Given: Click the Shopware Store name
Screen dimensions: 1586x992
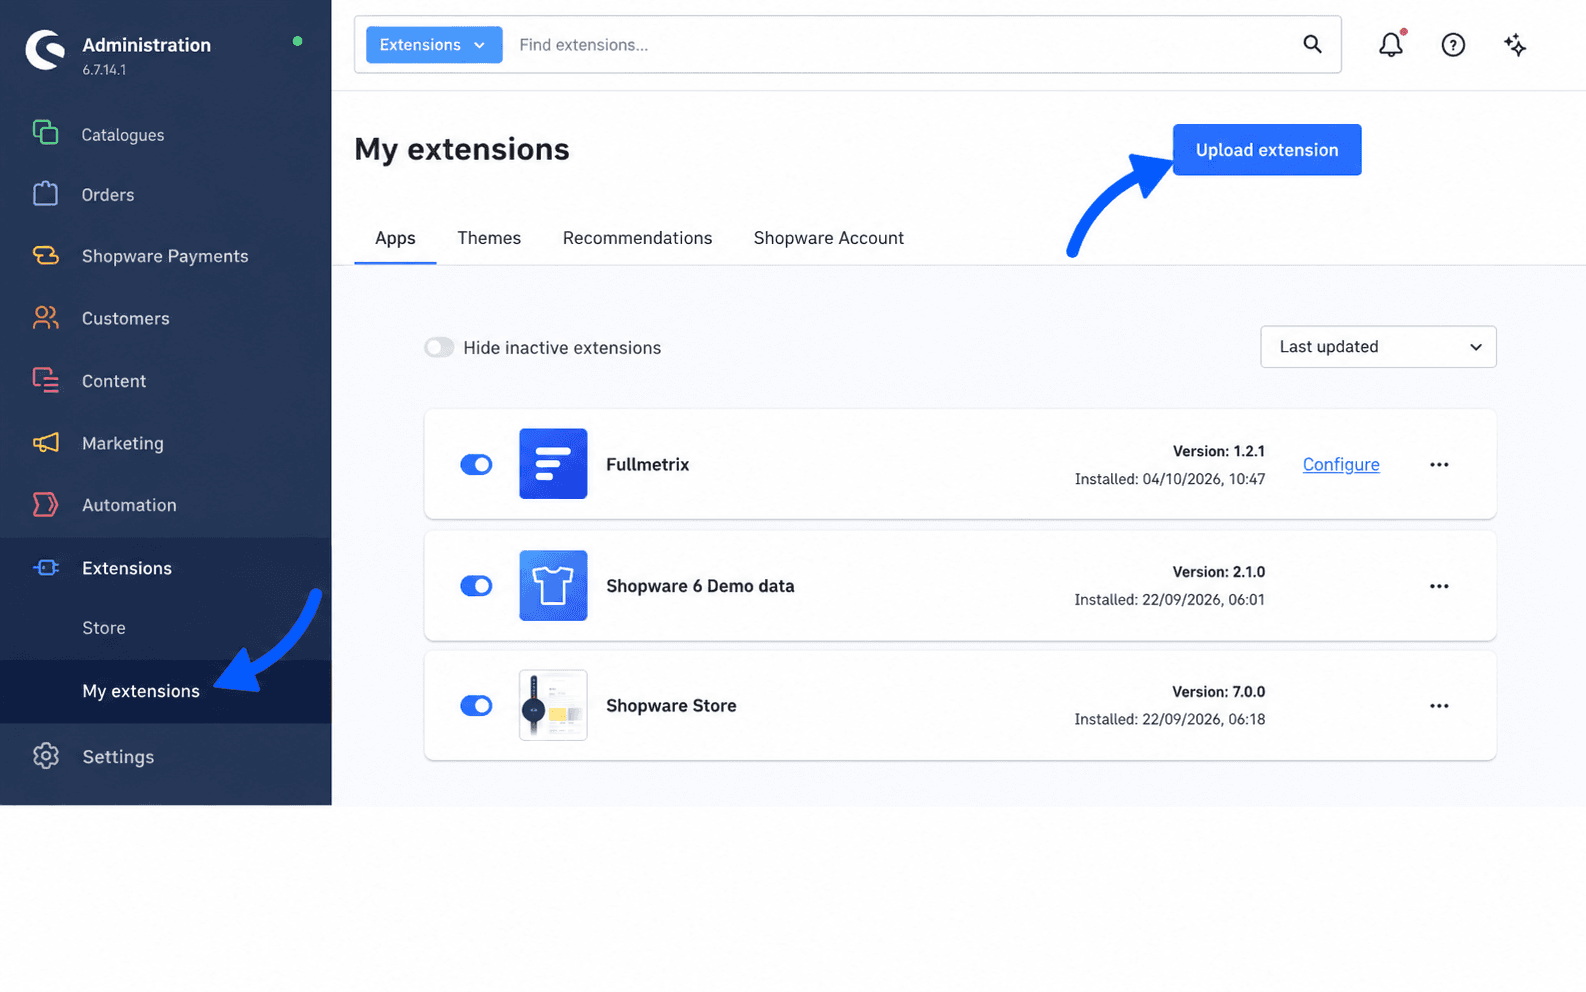Looking at the screenshot, I should pyautogui.click(x=671, y=705).
